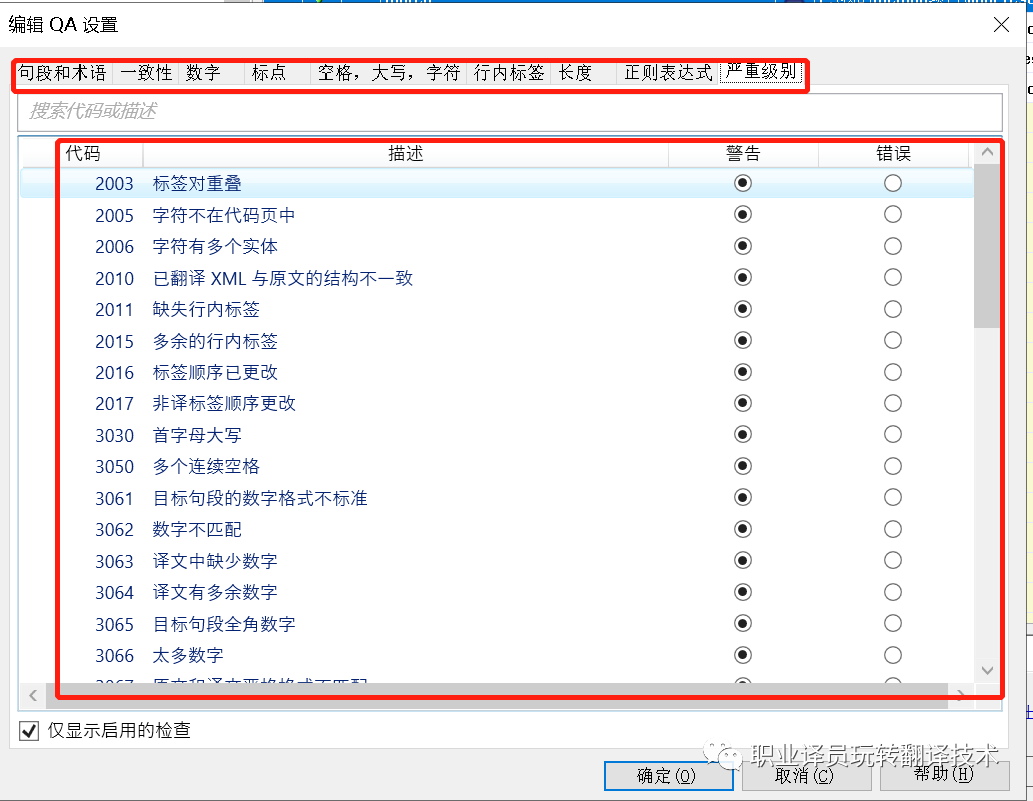Switch to the 句段和术语 tab
Viewport: 1033px width, 801px height.
coord(62,72)
